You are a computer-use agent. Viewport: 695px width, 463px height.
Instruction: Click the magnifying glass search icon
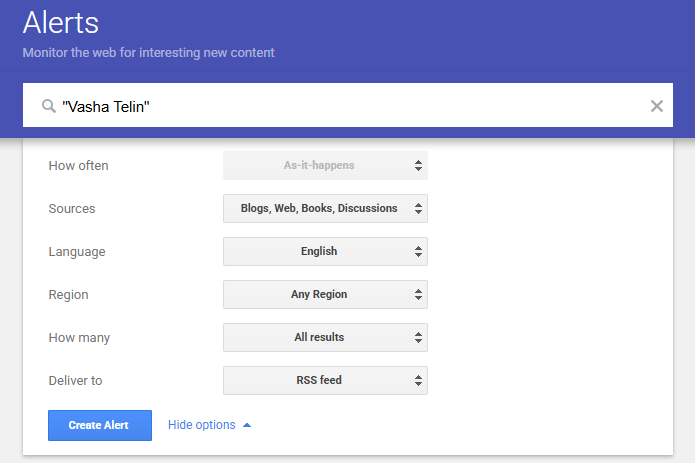pyautogui.click(x=48, y=106)
